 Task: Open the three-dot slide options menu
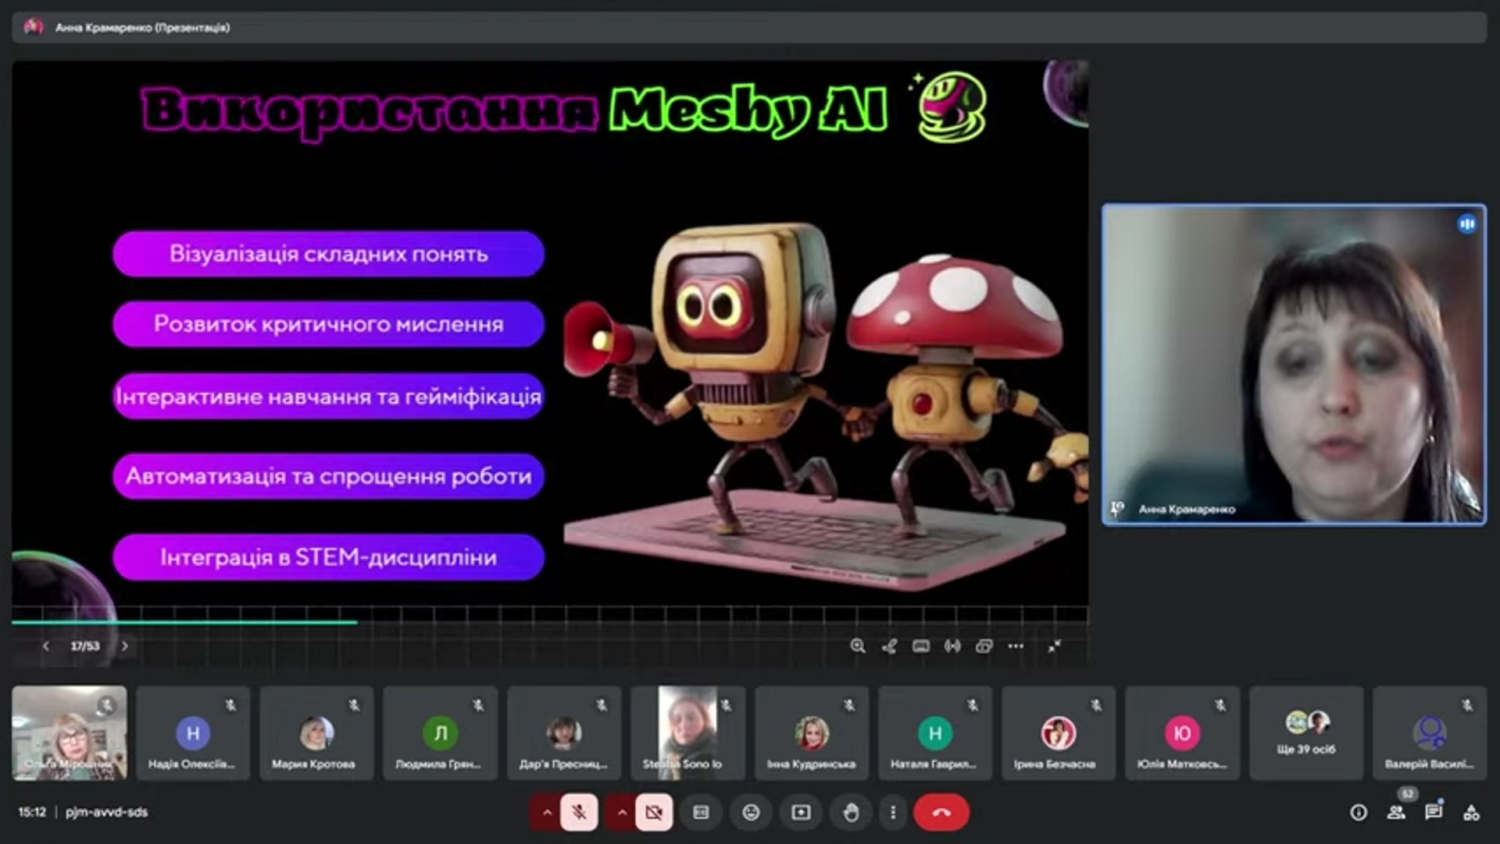1016,646
